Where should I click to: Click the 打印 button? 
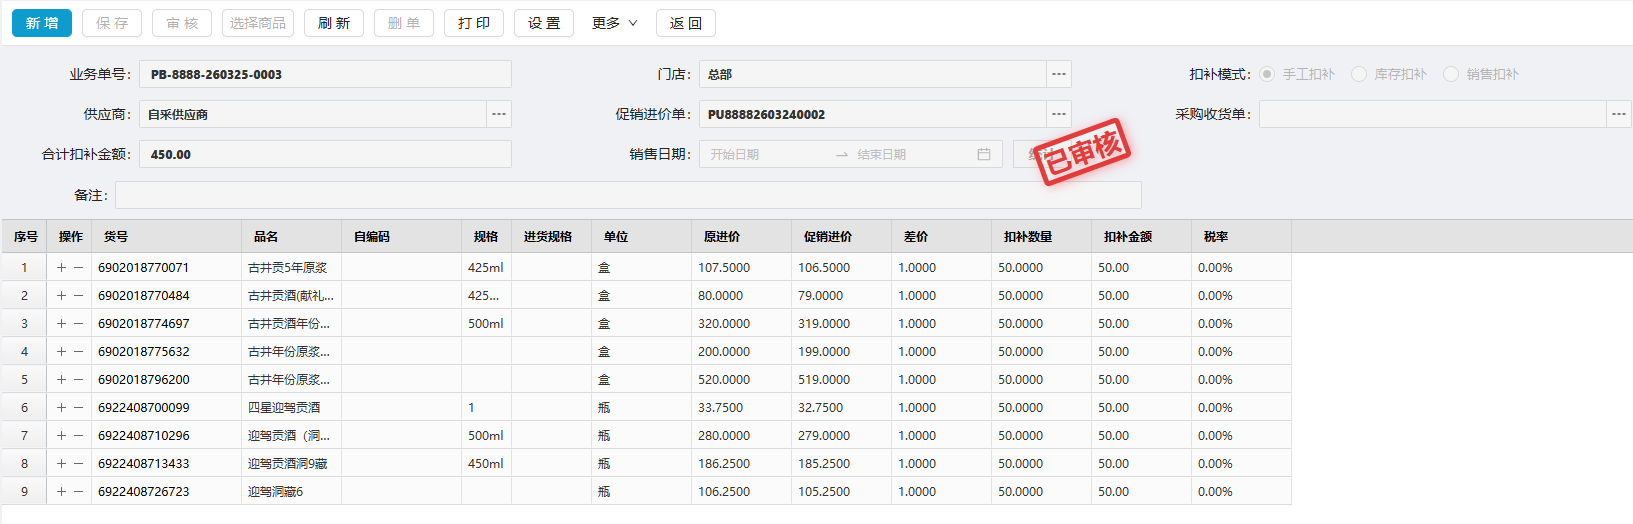(474, 23)
